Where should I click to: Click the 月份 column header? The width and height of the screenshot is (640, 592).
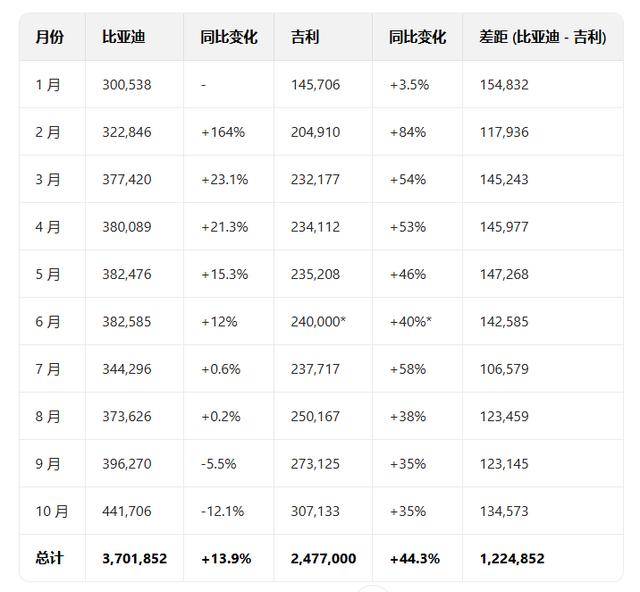point(49,37)
